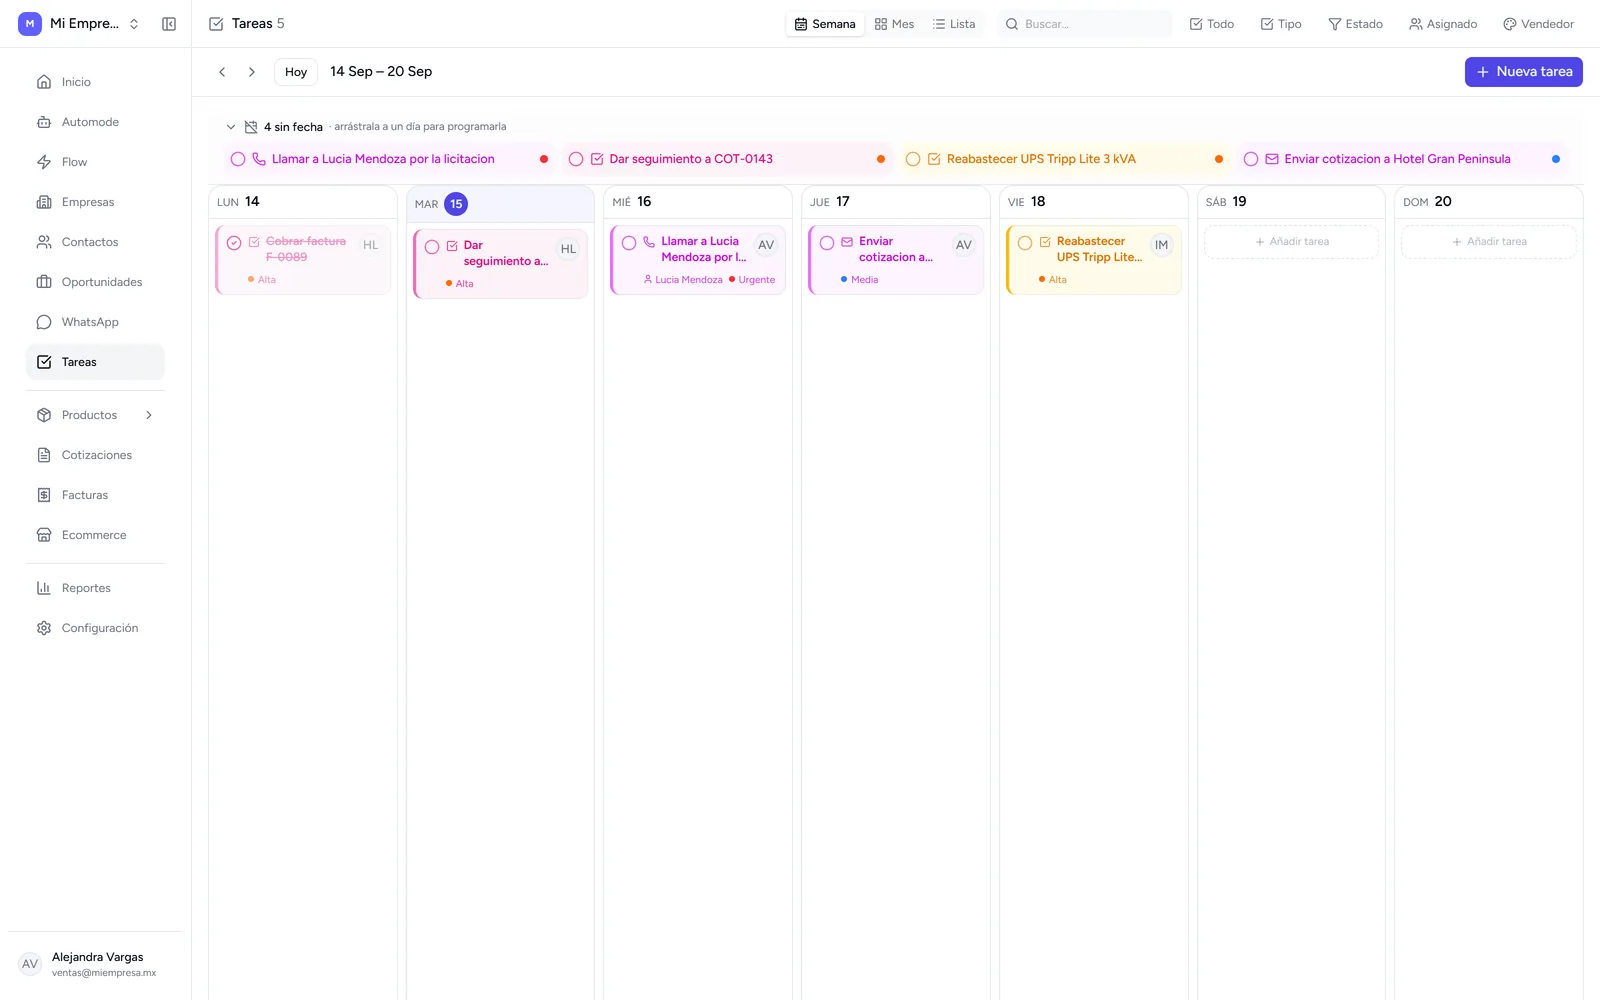Switch to Semana view

(825, 24)
